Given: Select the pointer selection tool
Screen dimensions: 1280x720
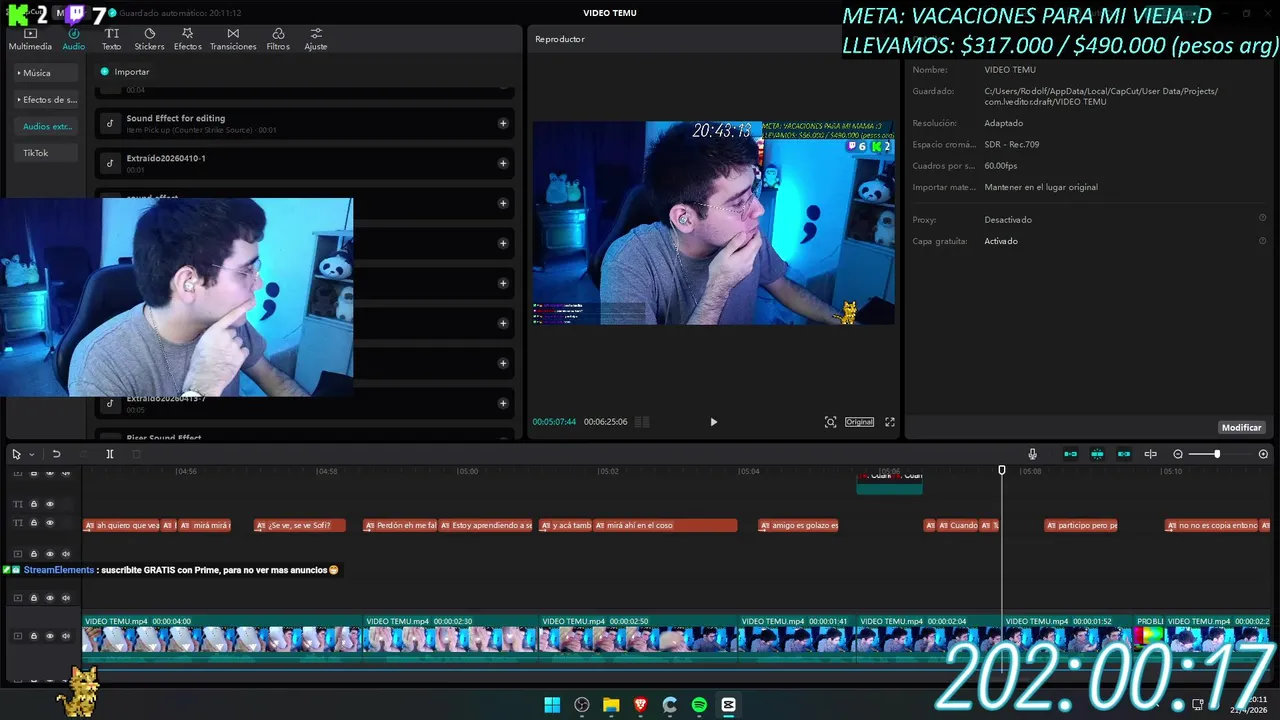Looking at the screenshot, I should pos(16,454).
